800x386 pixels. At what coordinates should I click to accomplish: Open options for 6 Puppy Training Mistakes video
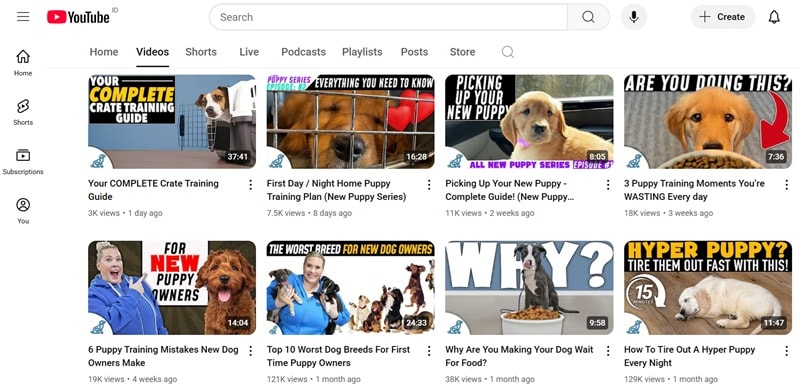pyautogui.click(x=251, y=351)
